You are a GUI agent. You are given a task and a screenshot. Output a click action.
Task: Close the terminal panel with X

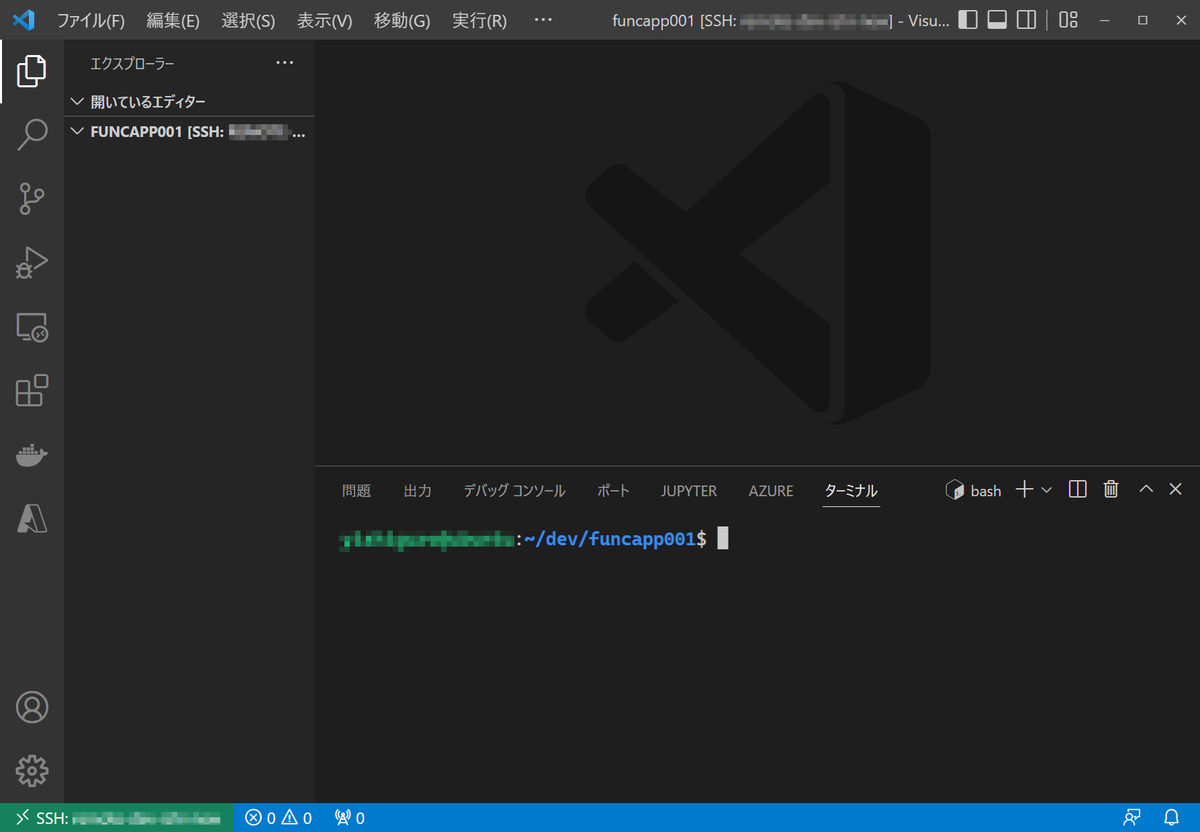coord(1176,489)
